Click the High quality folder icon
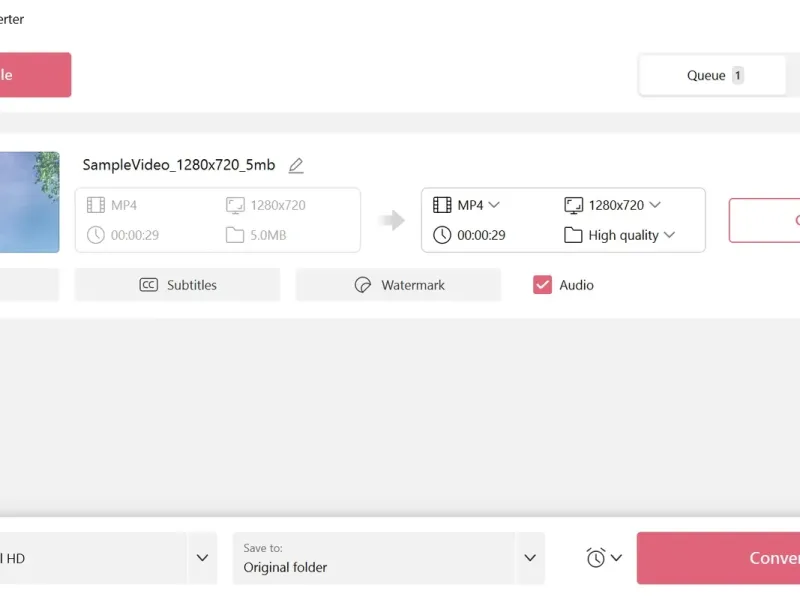The height and width of the screenshot is (600, 800). [x=573, y=235]
